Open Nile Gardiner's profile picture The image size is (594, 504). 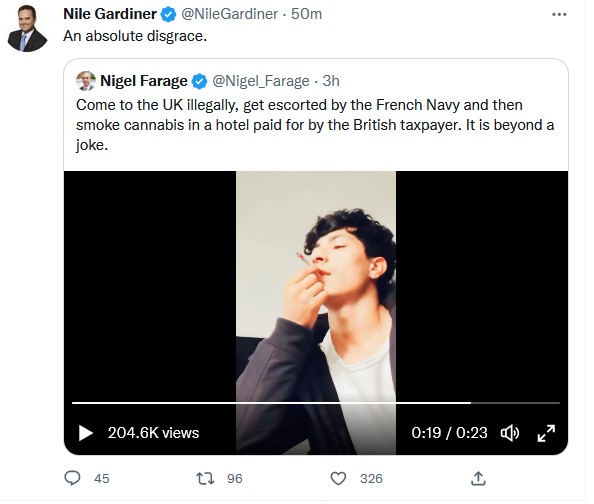point(27,28)
